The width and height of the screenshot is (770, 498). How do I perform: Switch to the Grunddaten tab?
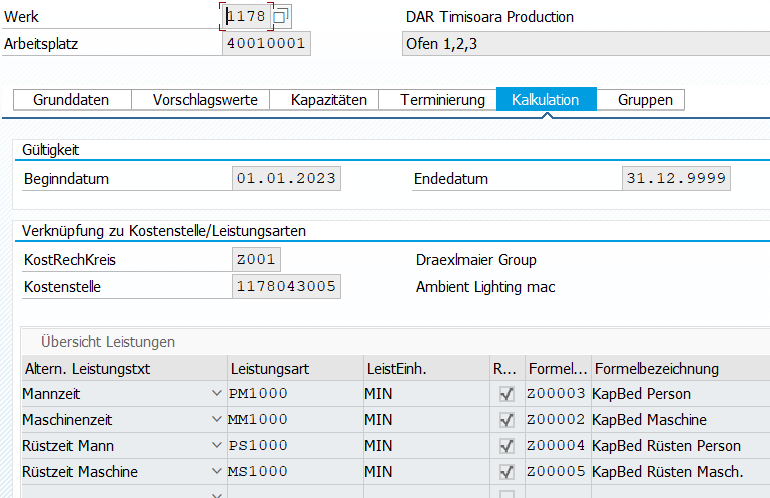pyautogui.click(x=71, y=100)
